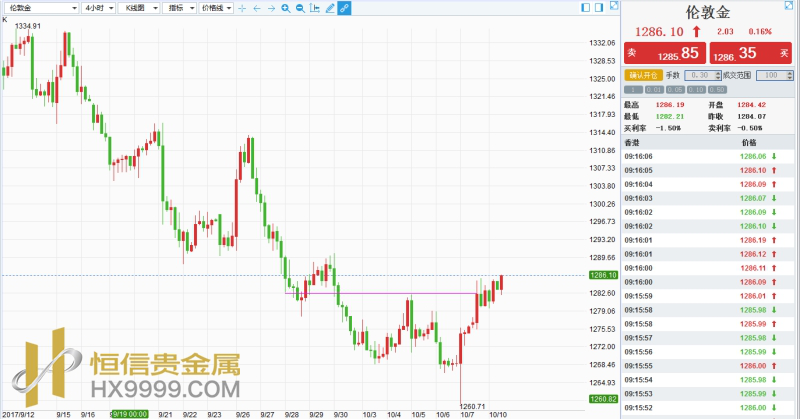Zoom out of the chart
The image size is (800, 419).
[301, 8]
